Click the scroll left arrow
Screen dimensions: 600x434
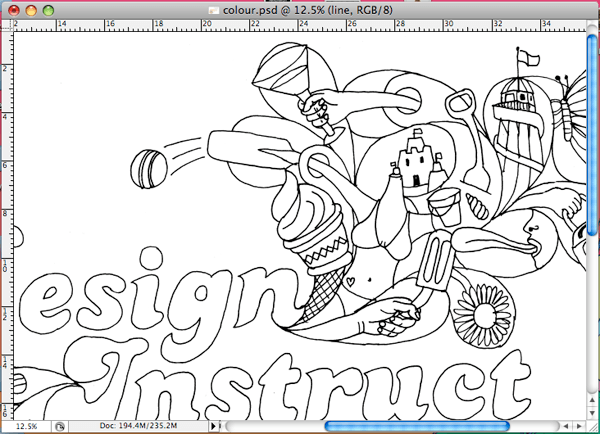point(565,426)
